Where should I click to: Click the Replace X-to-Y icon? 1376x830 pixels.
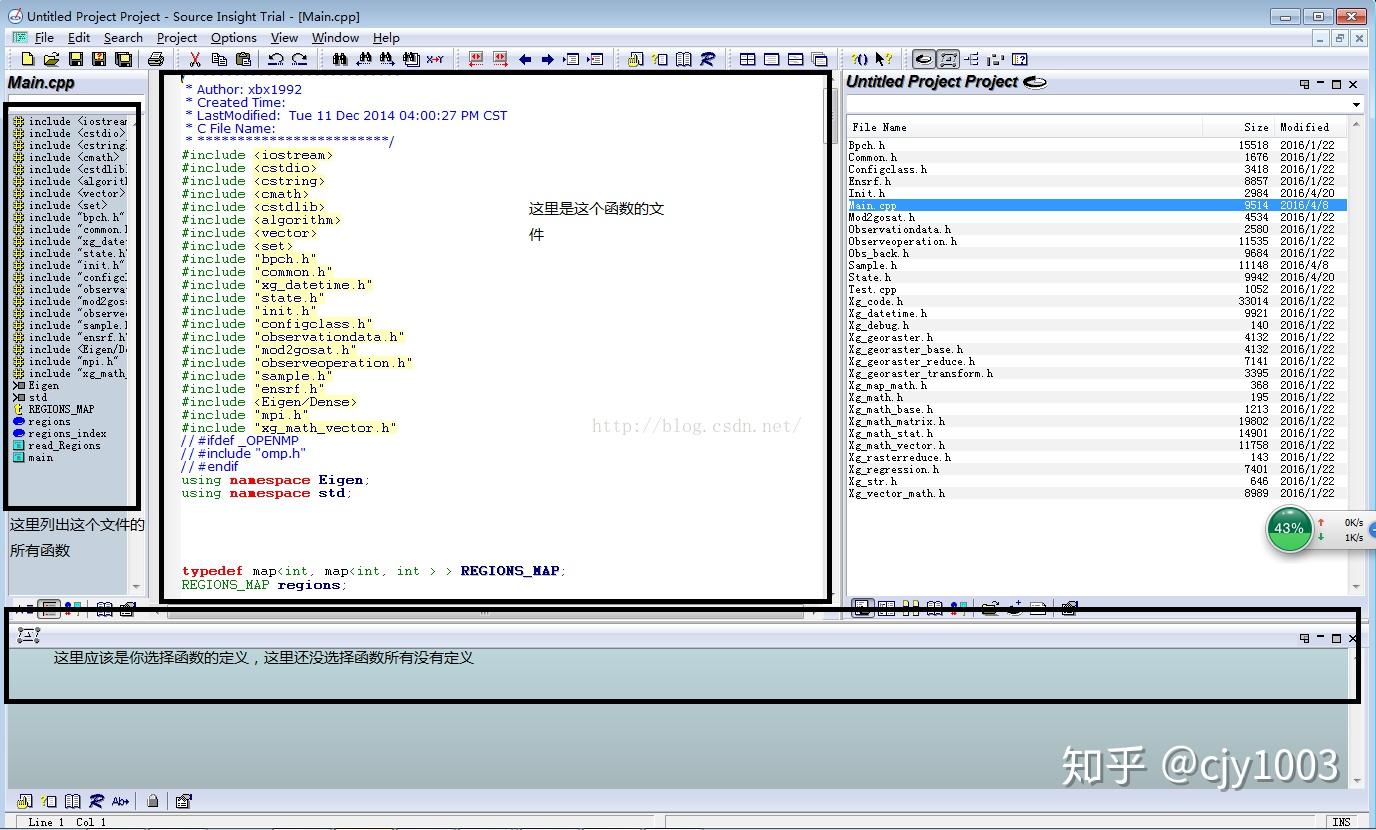coord(435,59)
